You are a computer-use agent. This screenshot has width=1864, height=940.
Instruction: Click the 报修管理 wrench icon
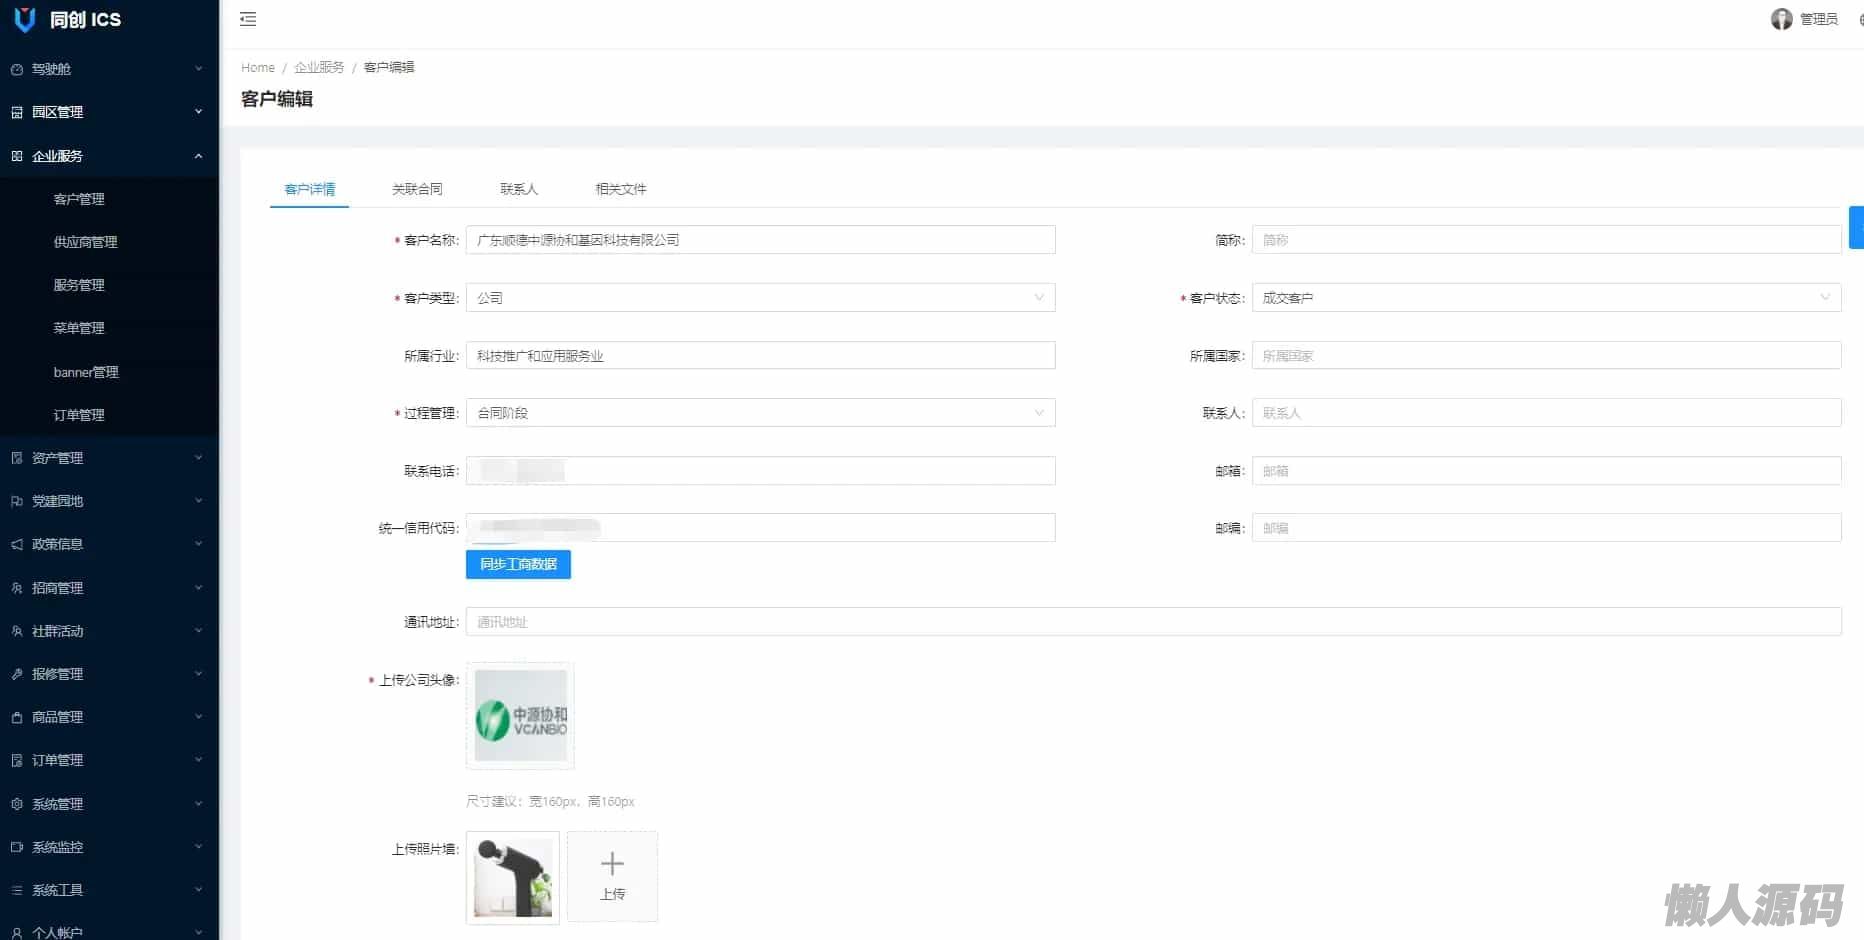pos(16,674)
